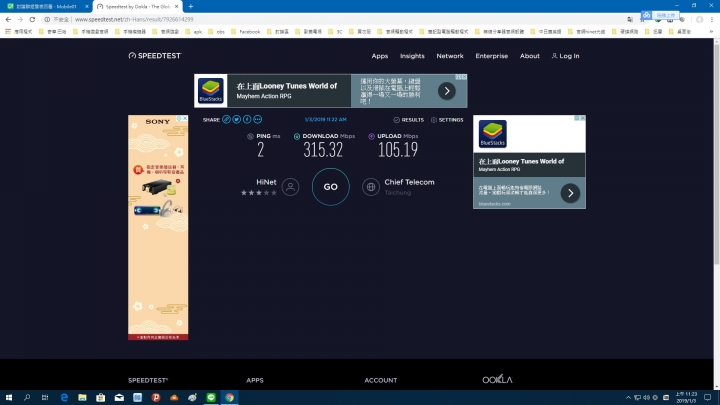Click the browser forward arrow
This screenshot has width=720, height=405.
click(x=20, y=19)
